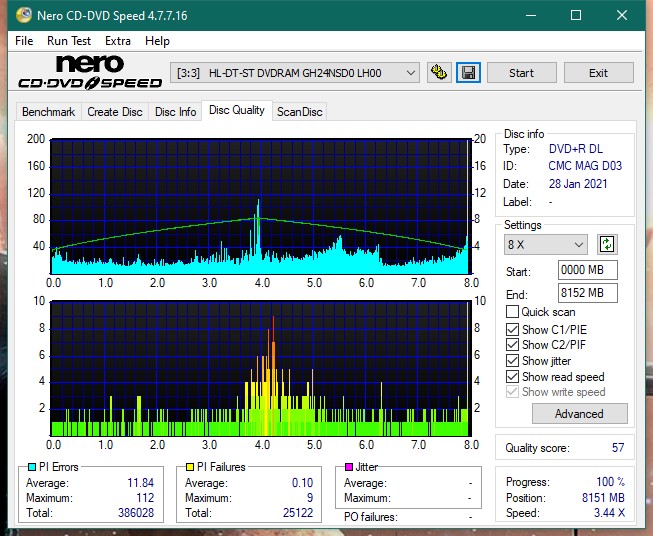Close the Nero CD-DVD Speed window
Image resolution: width=653 pixels, height=536 pixels.
[622, 15]
